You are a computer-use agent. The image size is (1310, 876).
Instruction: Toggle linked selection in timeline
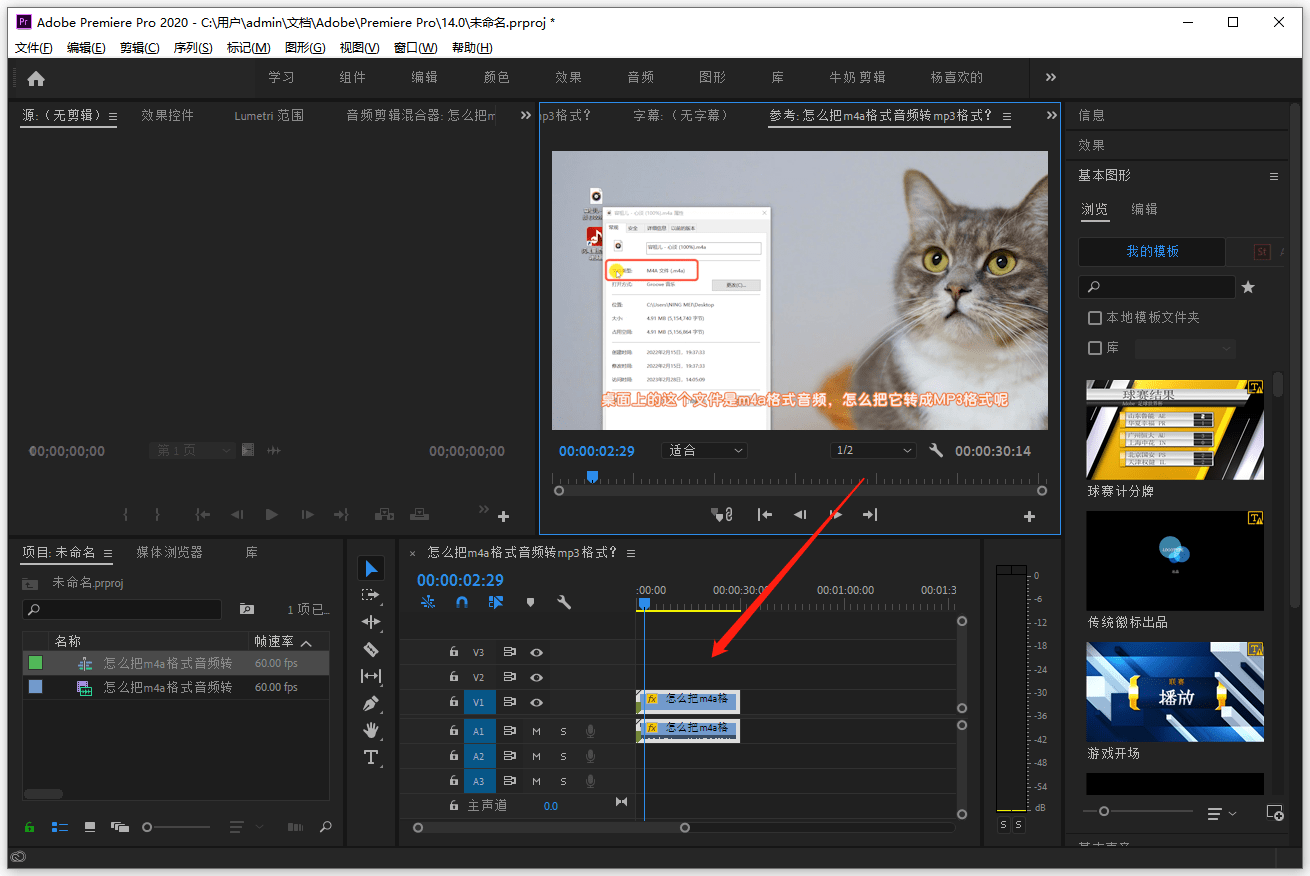tap(496, 602)
